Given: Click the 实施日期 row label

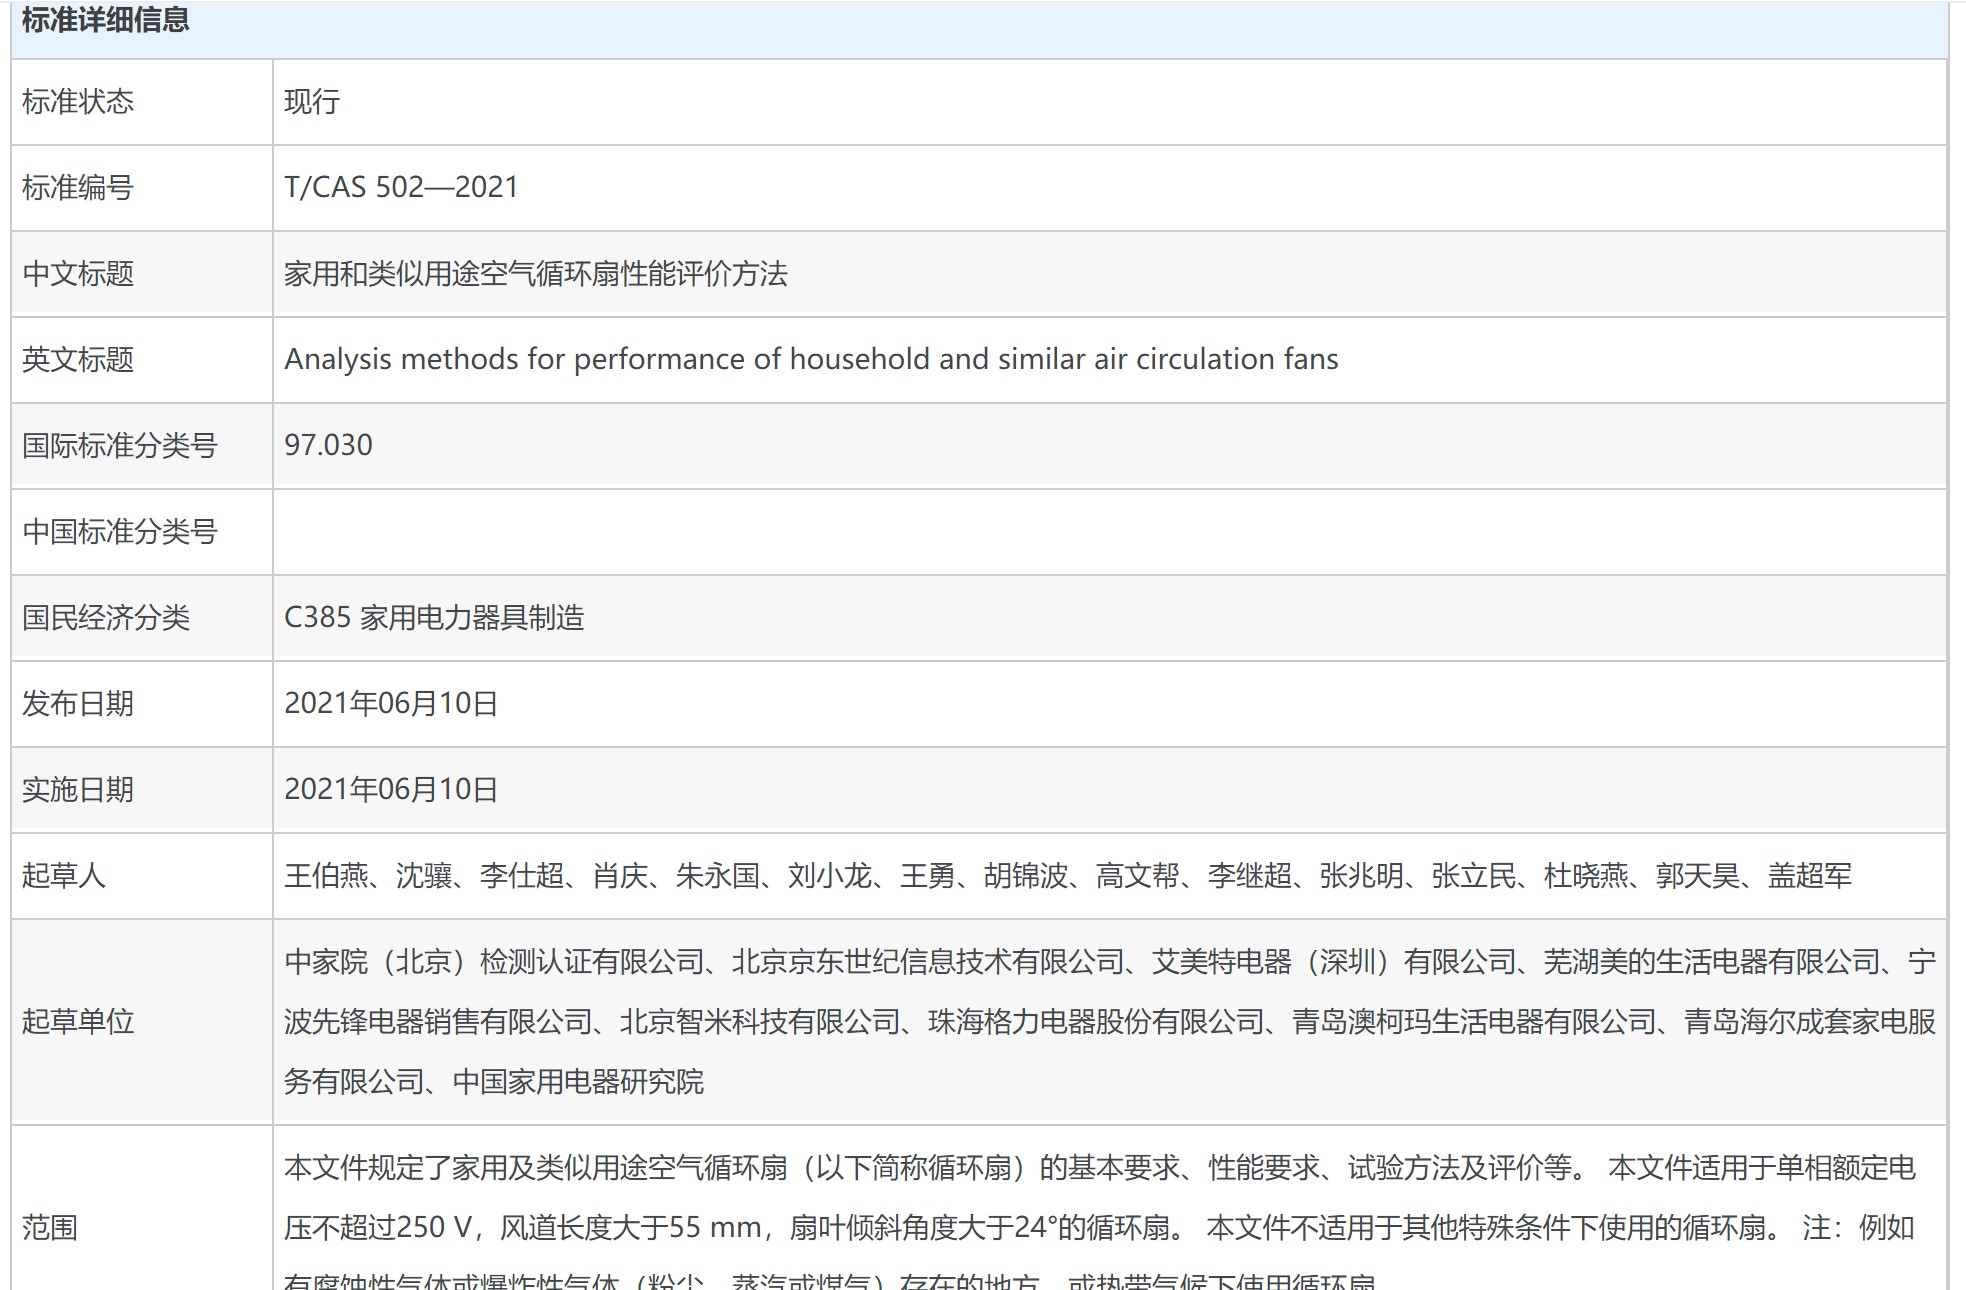Looking at the screenshot, I should (78, 790).
